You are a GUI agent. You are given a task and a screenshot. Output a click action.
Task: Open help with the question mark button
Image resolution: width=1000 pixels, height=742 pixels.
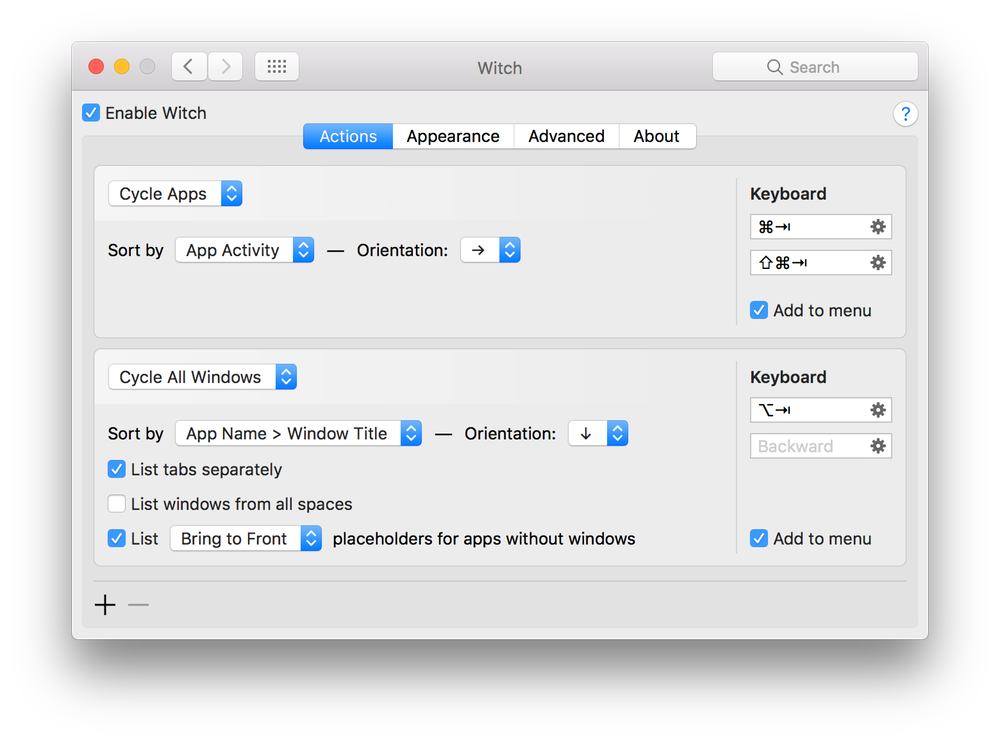(x=905, y=114)
